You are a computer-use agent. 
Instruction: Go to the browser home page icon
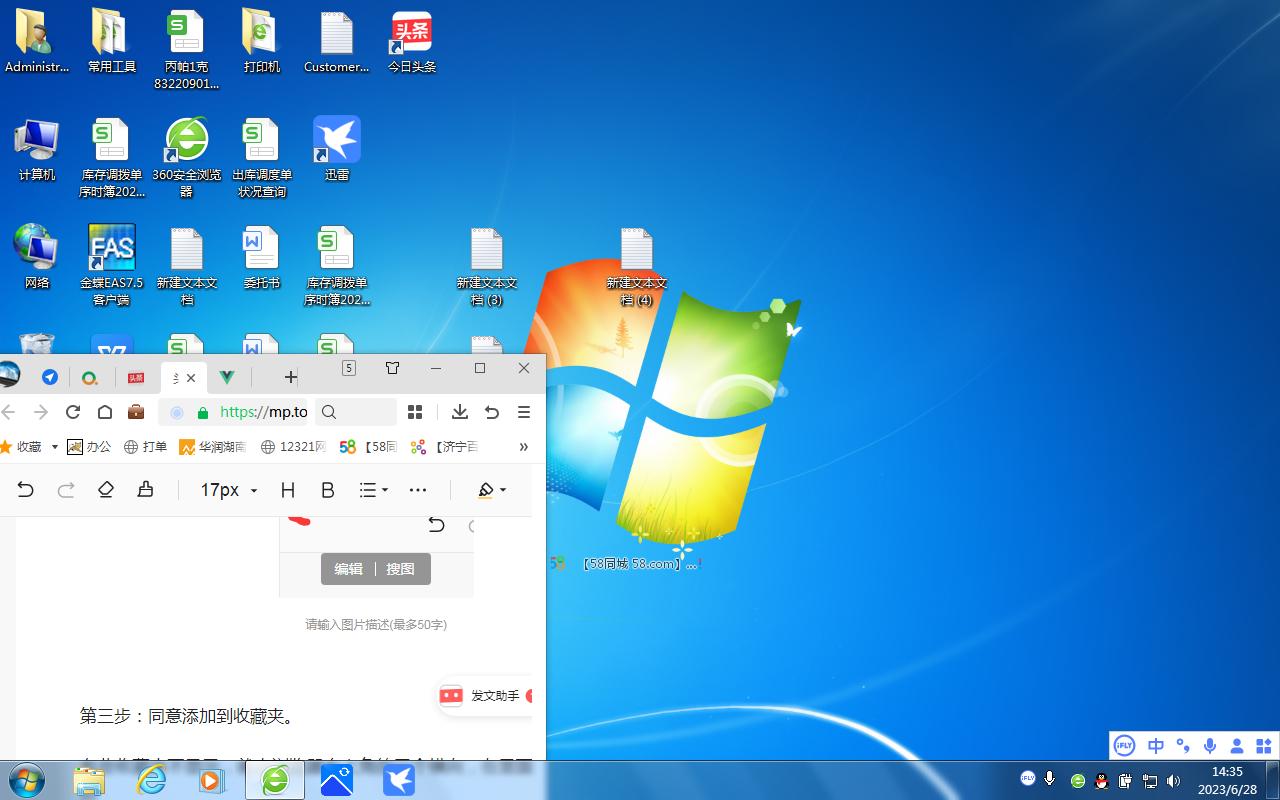pyautogui.click(x=104, y=412)
